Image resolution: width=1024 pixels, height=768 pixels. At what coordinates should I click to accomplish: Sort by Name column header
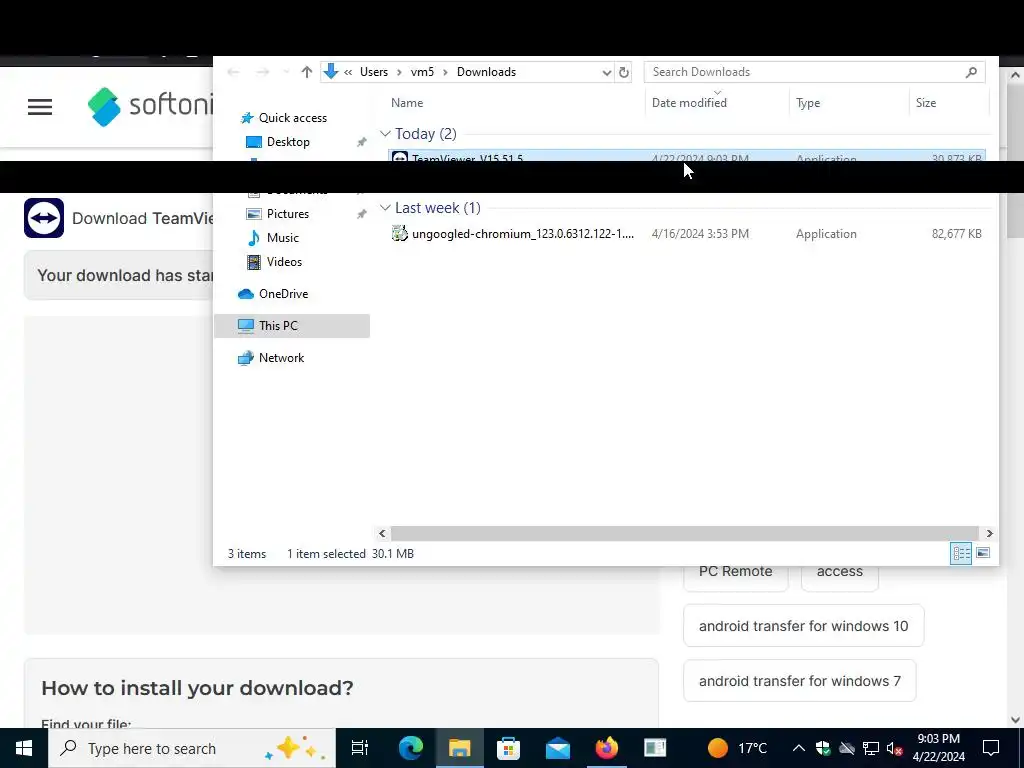tap(407, 103)
